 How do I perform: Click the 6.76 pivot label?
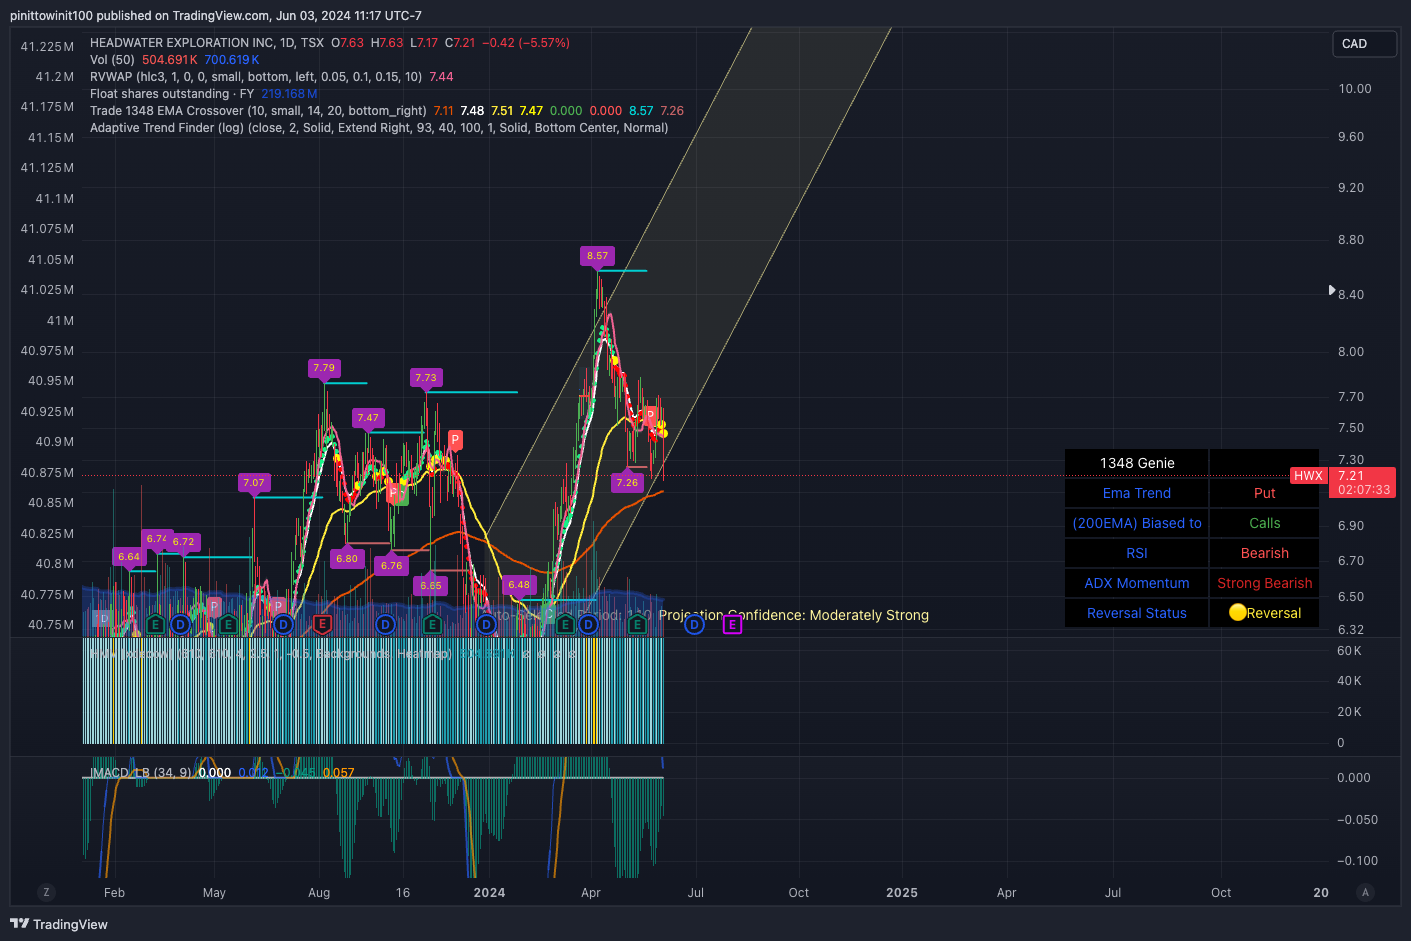[x=391, y=566]
